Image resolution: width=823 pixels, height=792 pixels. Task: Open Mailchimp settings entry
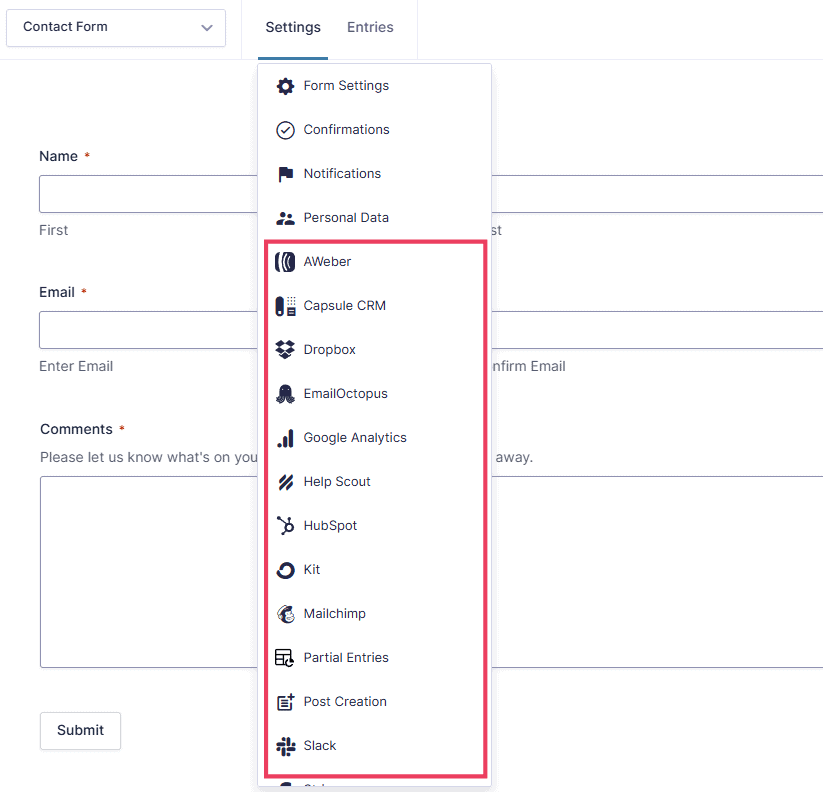[x=375, y=614]
